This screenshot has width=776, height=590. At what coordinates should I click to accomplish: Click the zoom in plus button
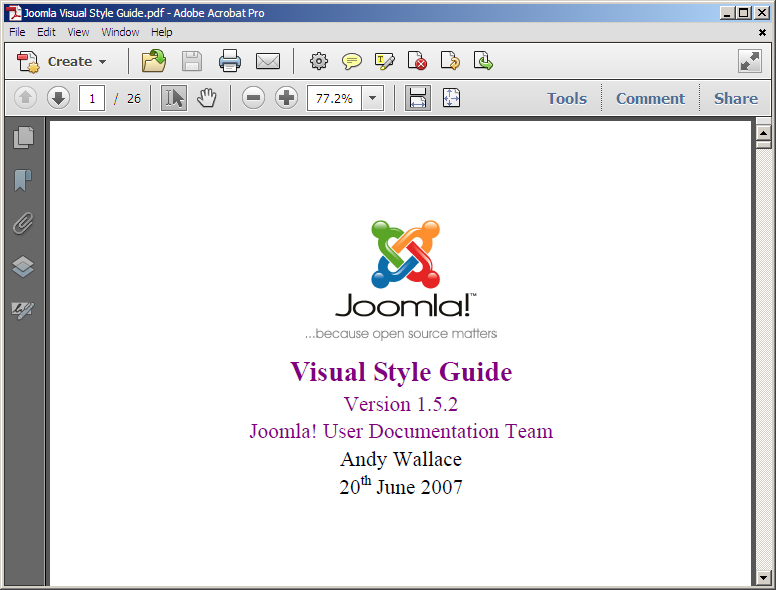(x=287, y=98)
